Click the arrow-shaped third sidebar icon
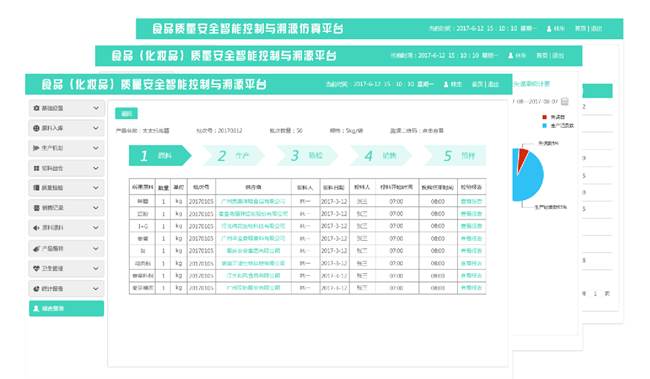The image size is (650, 379). coord(36,148)
